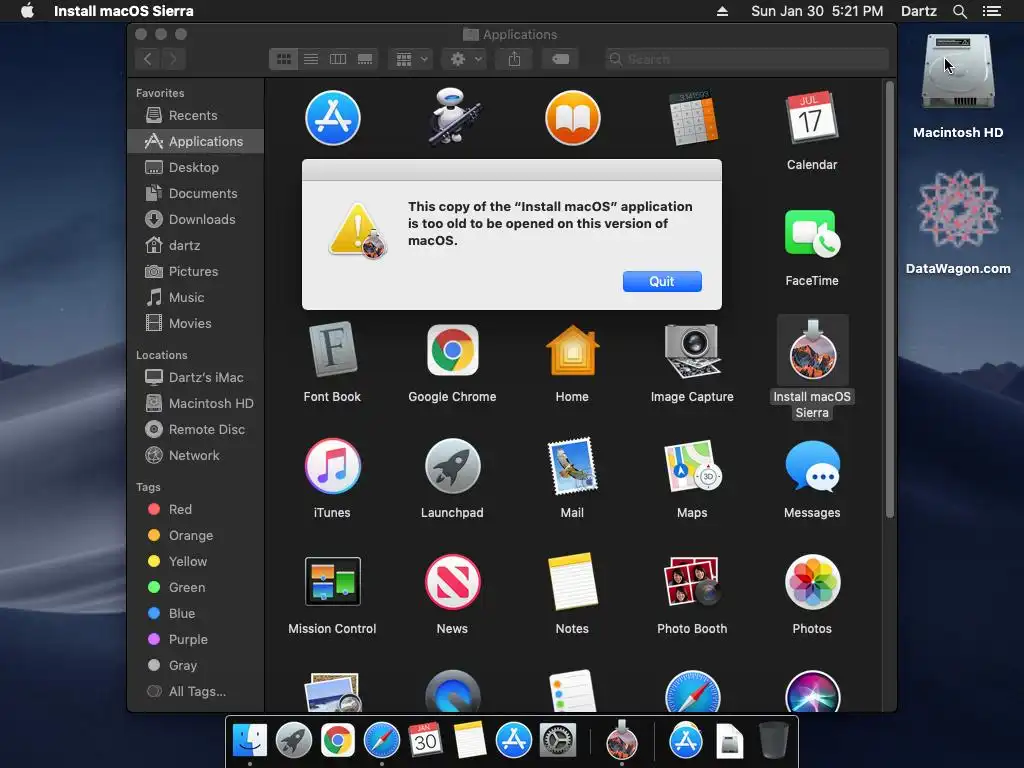Open the iTunes app icon
This screenshot has height=768, width=1024.
(x=332, y=466)
